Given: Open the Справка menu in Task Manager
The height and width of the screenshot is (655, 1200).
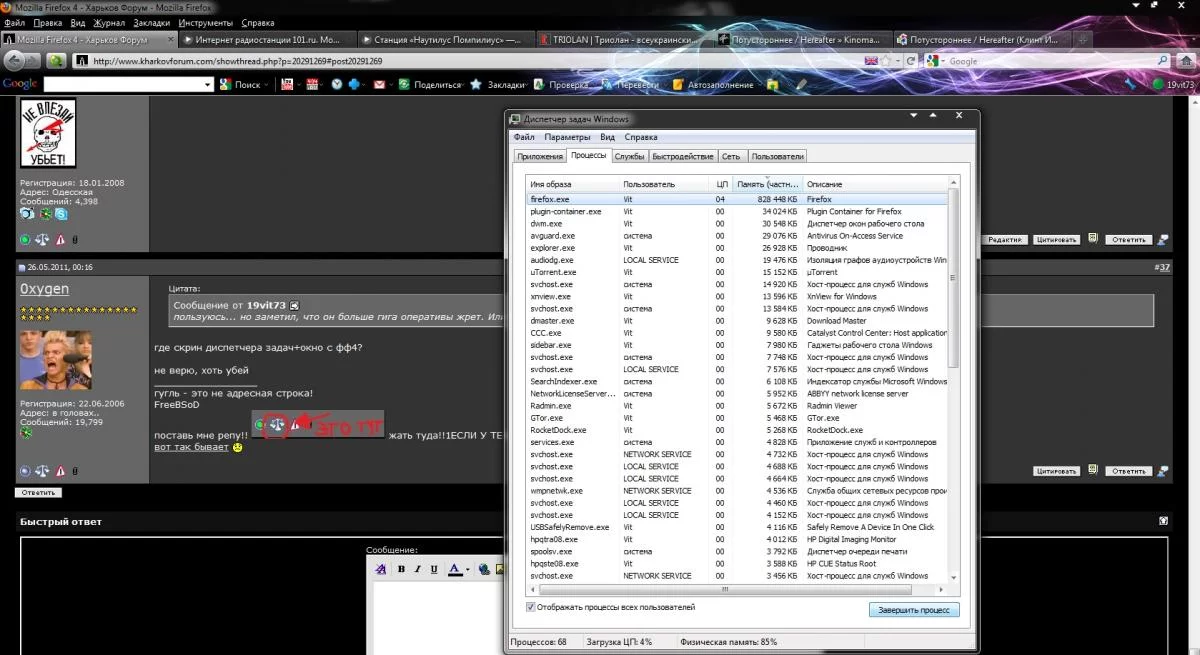Looking at the screenshot, I should tap(641, 137).
